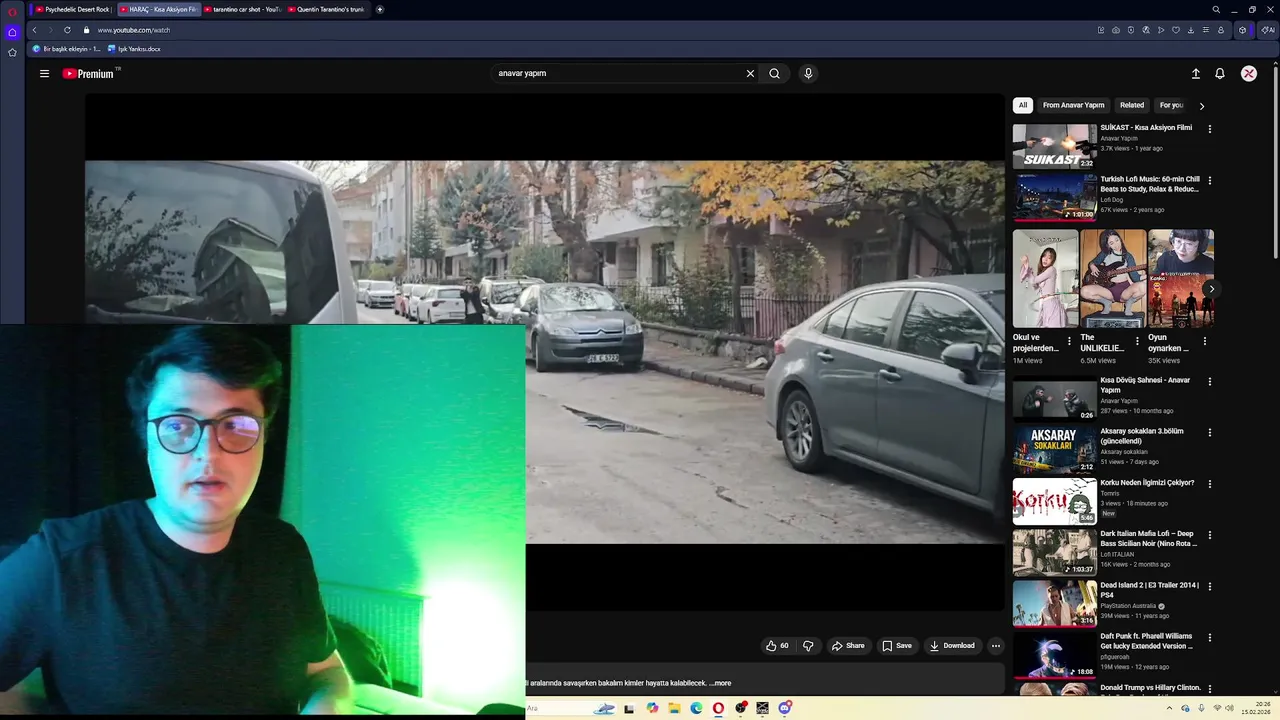
Task: Open options for Kısa Dövüş Sahnesi video
Action: [1210, 382]
